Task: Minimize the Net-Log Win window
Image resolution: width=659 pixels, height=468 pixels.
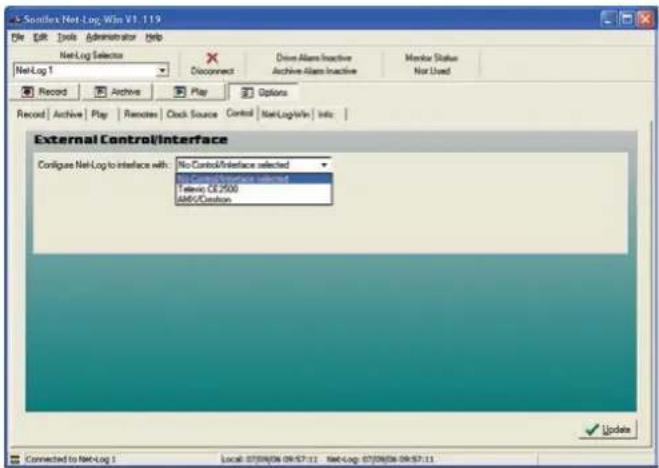Action: pos(607,19)
